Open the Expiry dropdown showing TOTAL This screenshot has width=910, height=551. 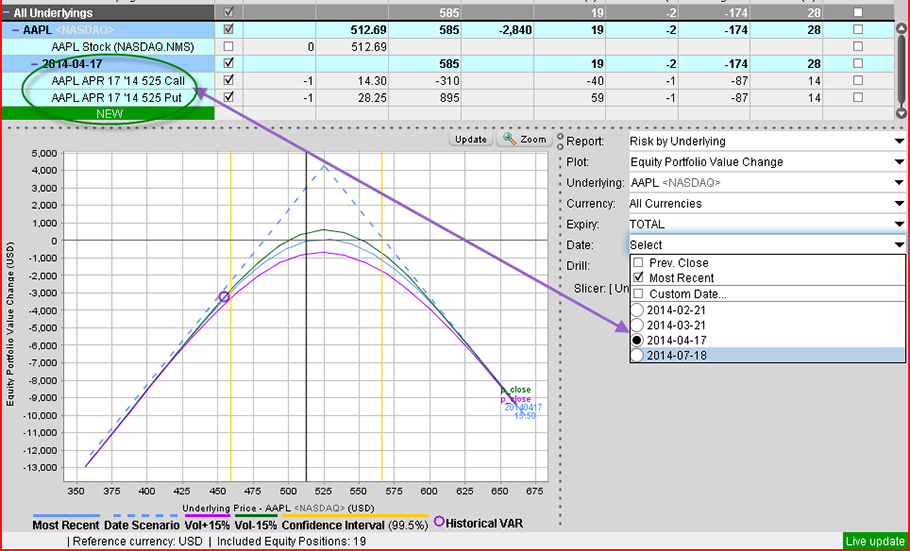pyautogui.click(x=766, y=224)
